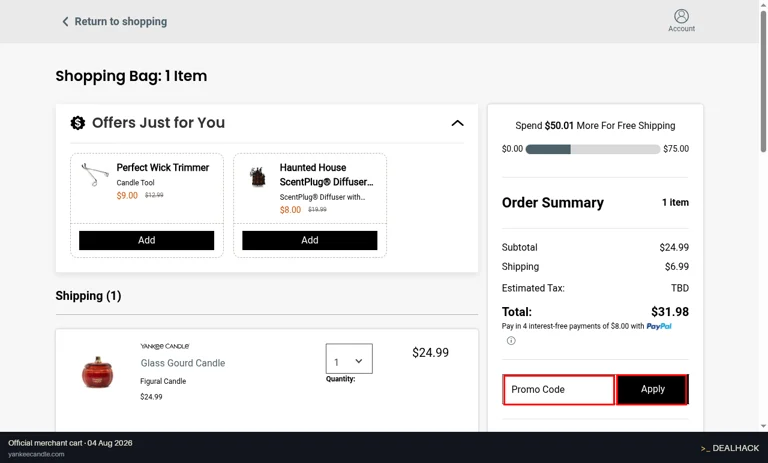Click the Haunted House diffuser thumbnail
The height and width of the screenshot is (463, 768).
(258, 177)
